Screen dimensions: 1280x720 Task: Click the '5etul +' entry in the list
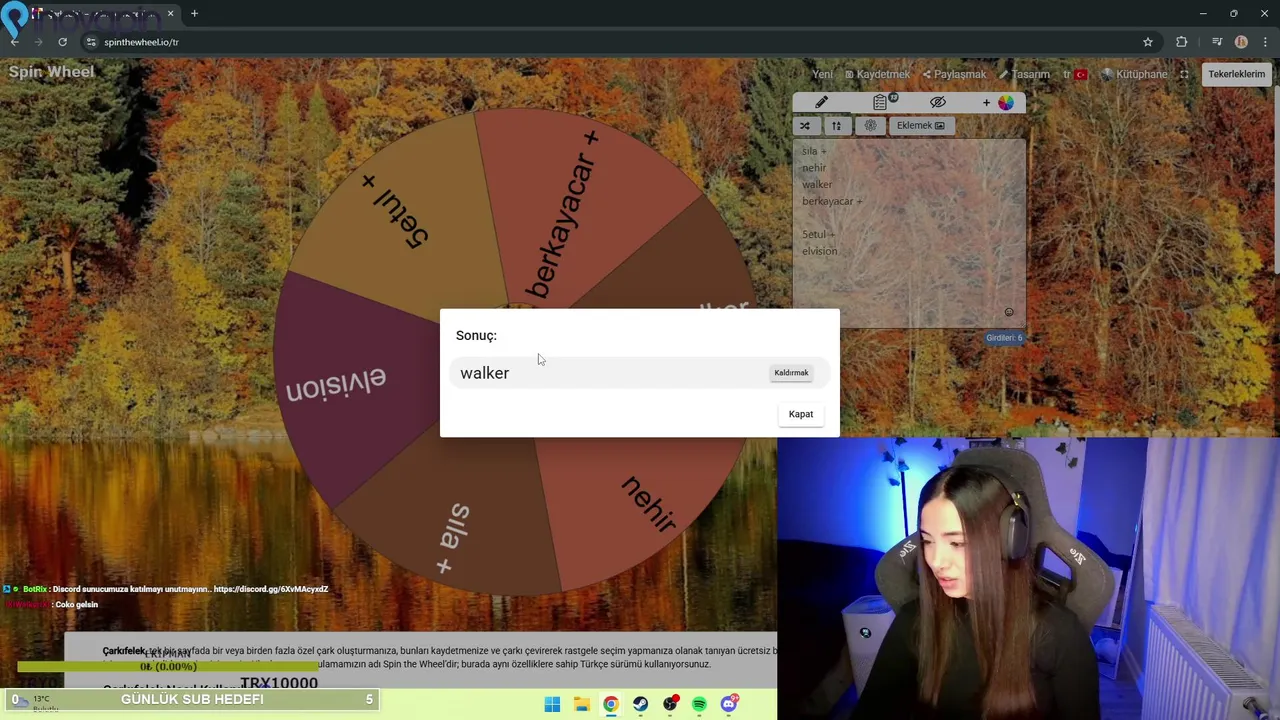coord(817,235)
